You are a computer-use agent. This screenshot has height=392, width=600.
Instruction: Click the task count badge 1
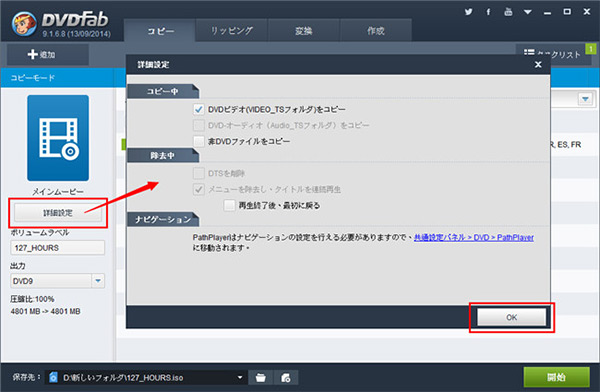pos(591,49)
